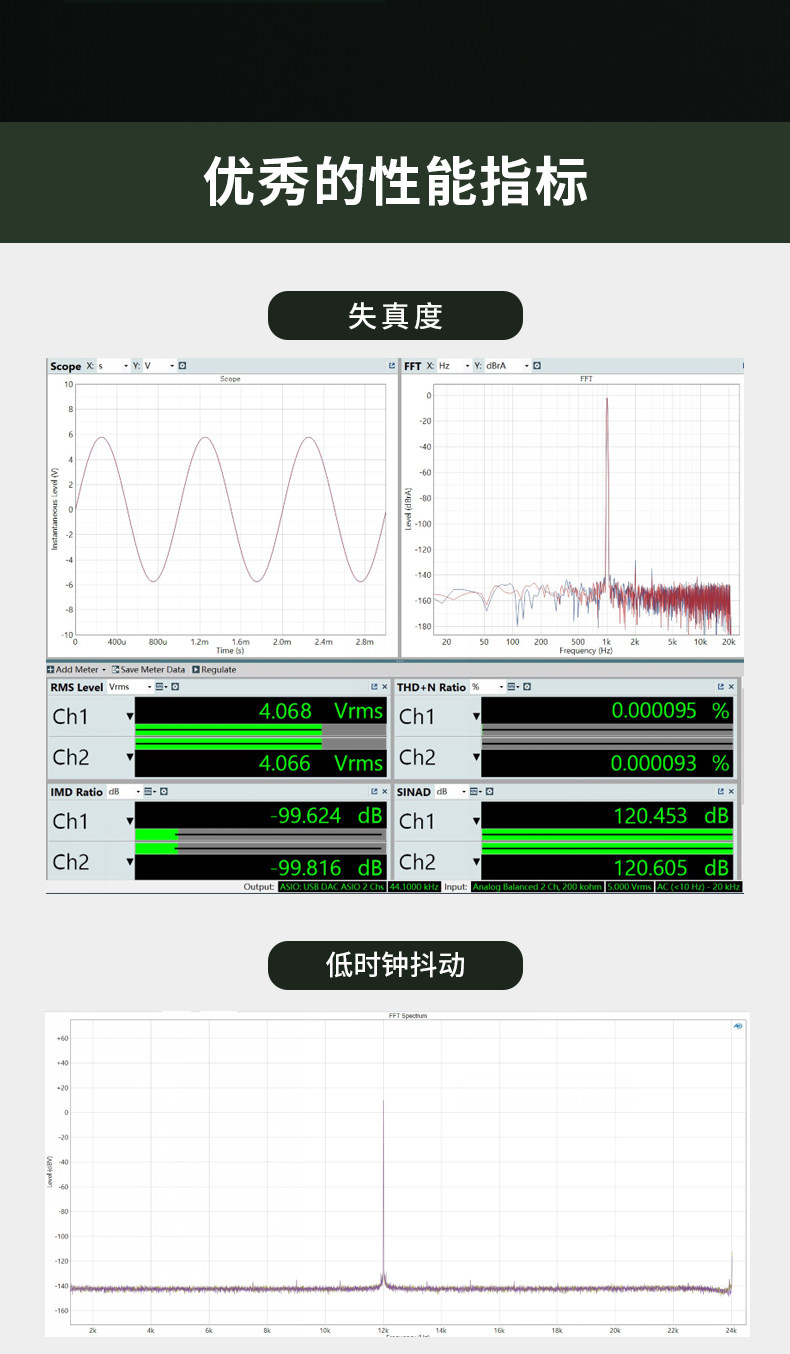The height and width of the screenshot is (1354, 790).
Task: Click the Scope sine waveform graph
Action: pos(231,509)
